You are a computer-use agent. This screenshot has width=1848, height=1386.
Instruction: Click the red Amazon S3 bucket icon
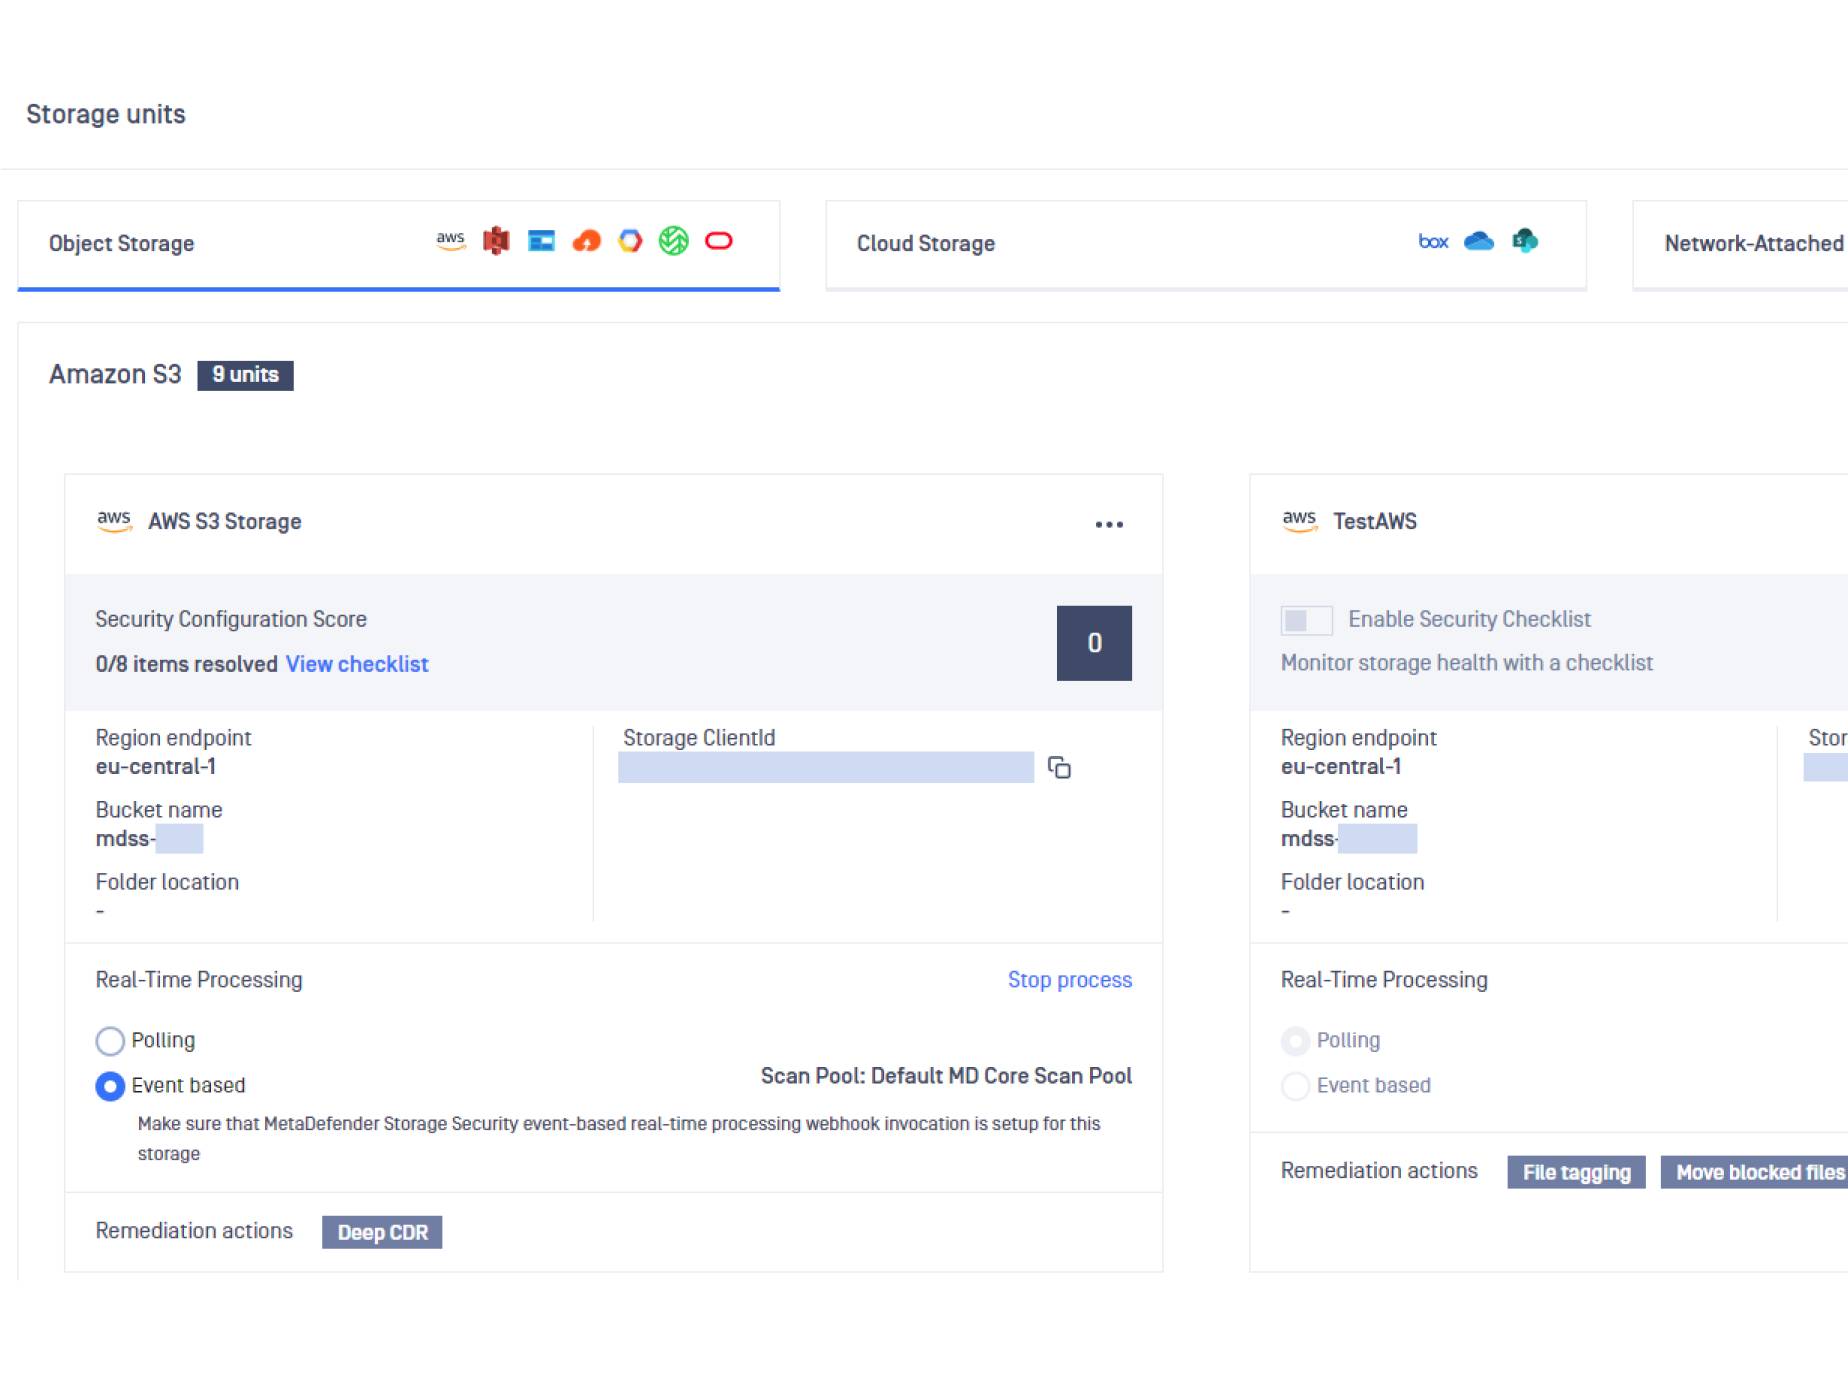click(x=496, y=241)
